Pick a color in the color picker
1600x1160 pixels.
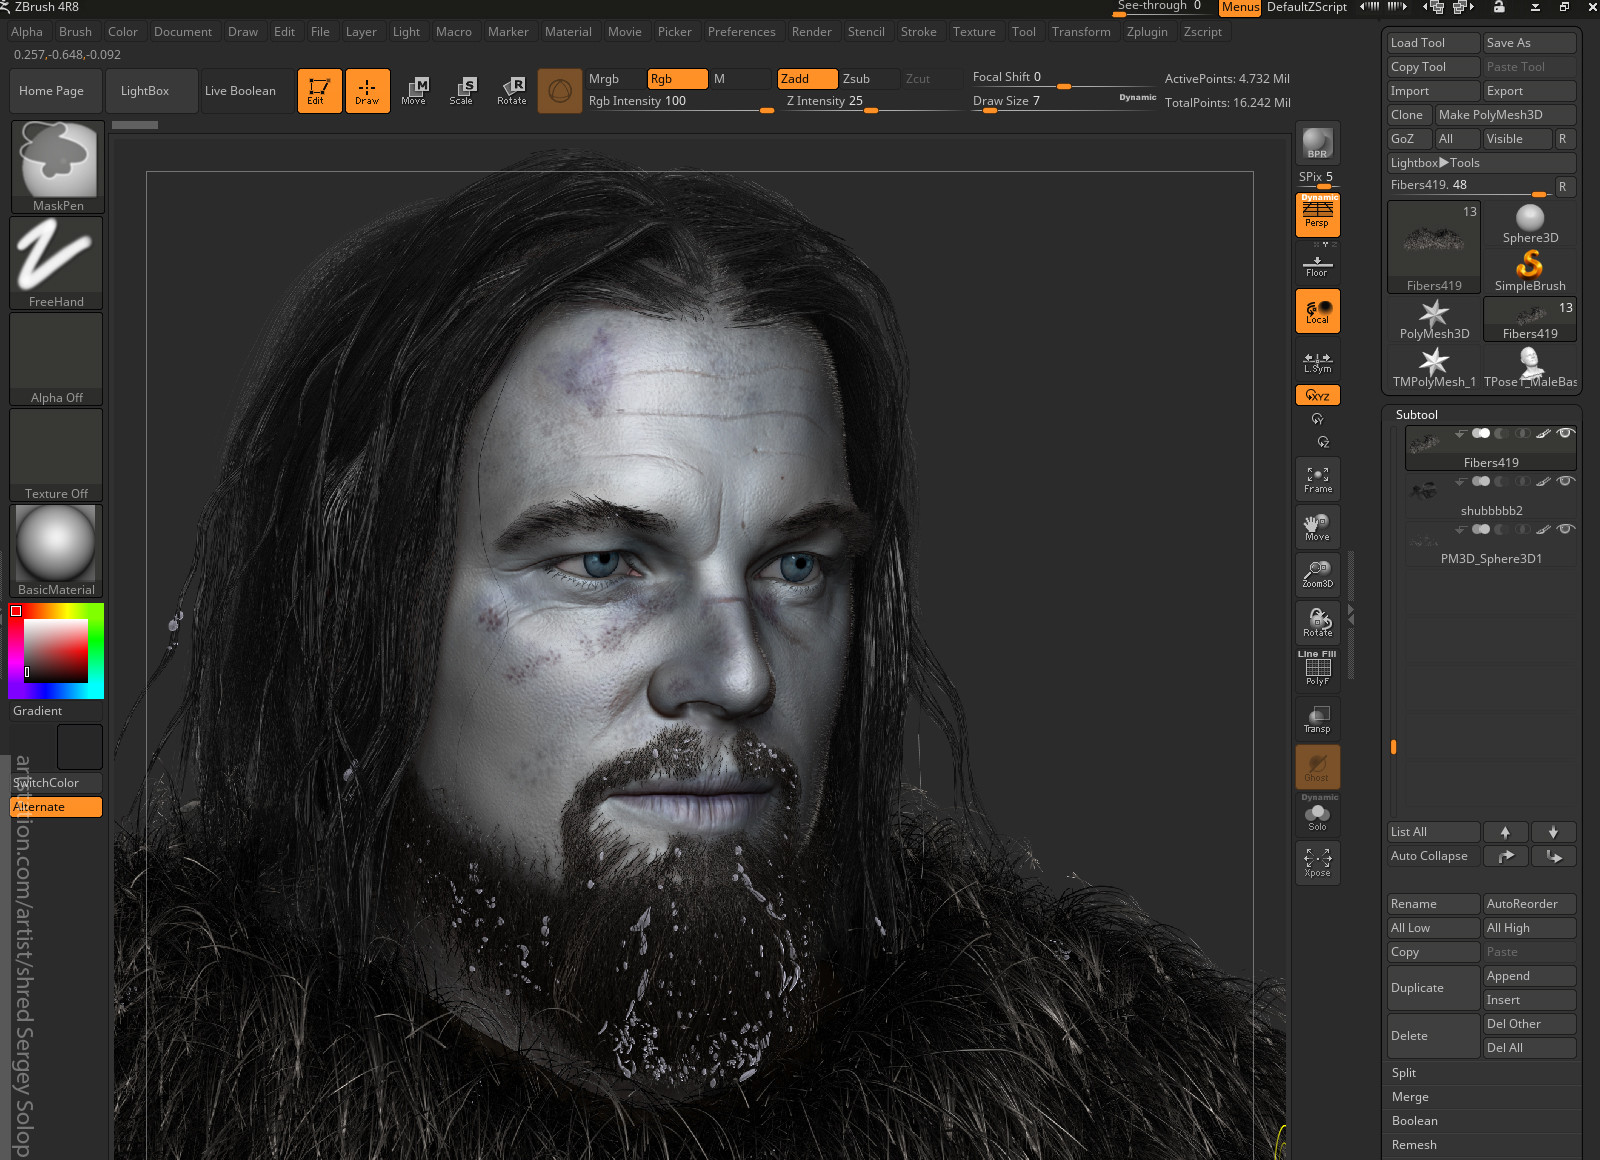point(56,651)
